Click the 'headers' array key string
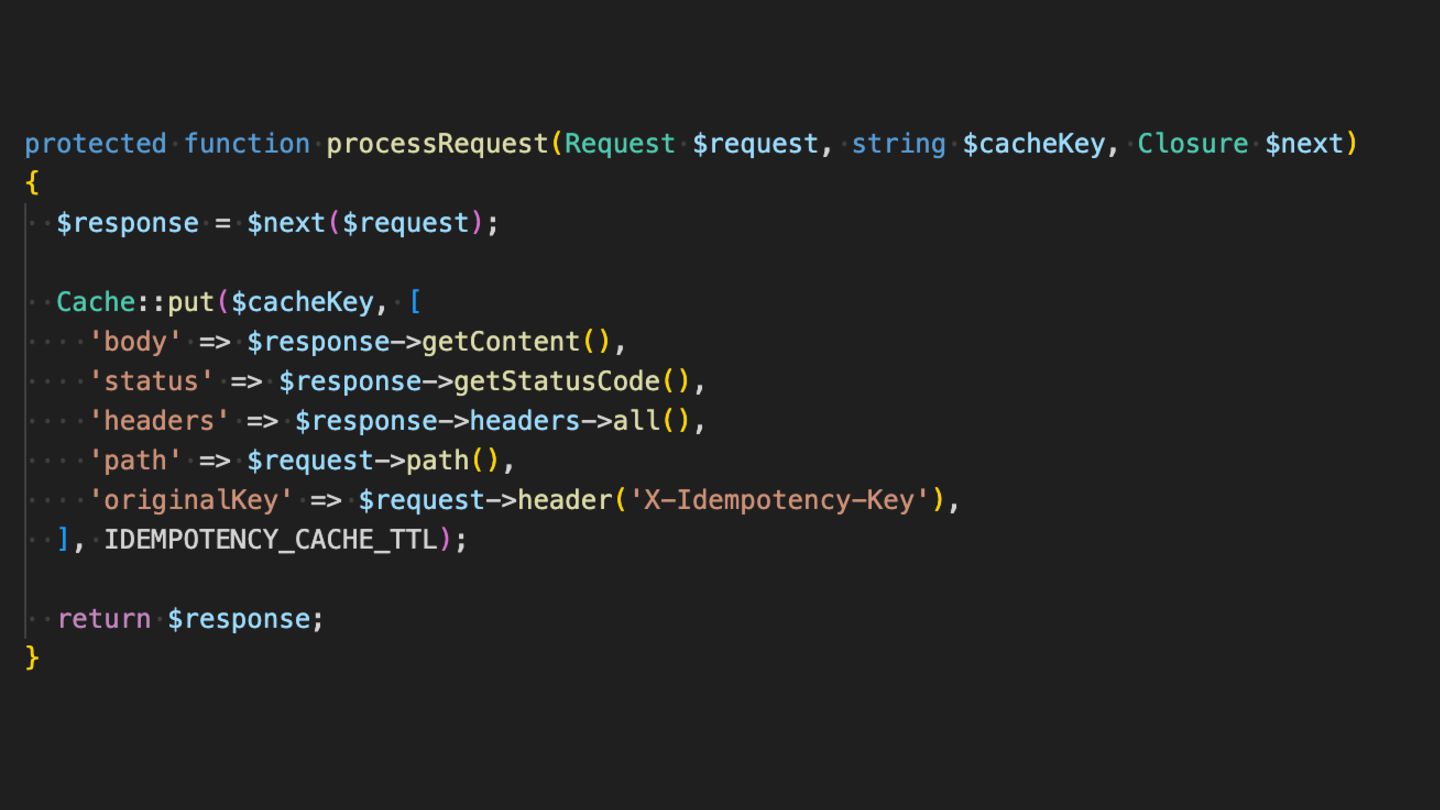1440x810 pixels. [160, 421]
